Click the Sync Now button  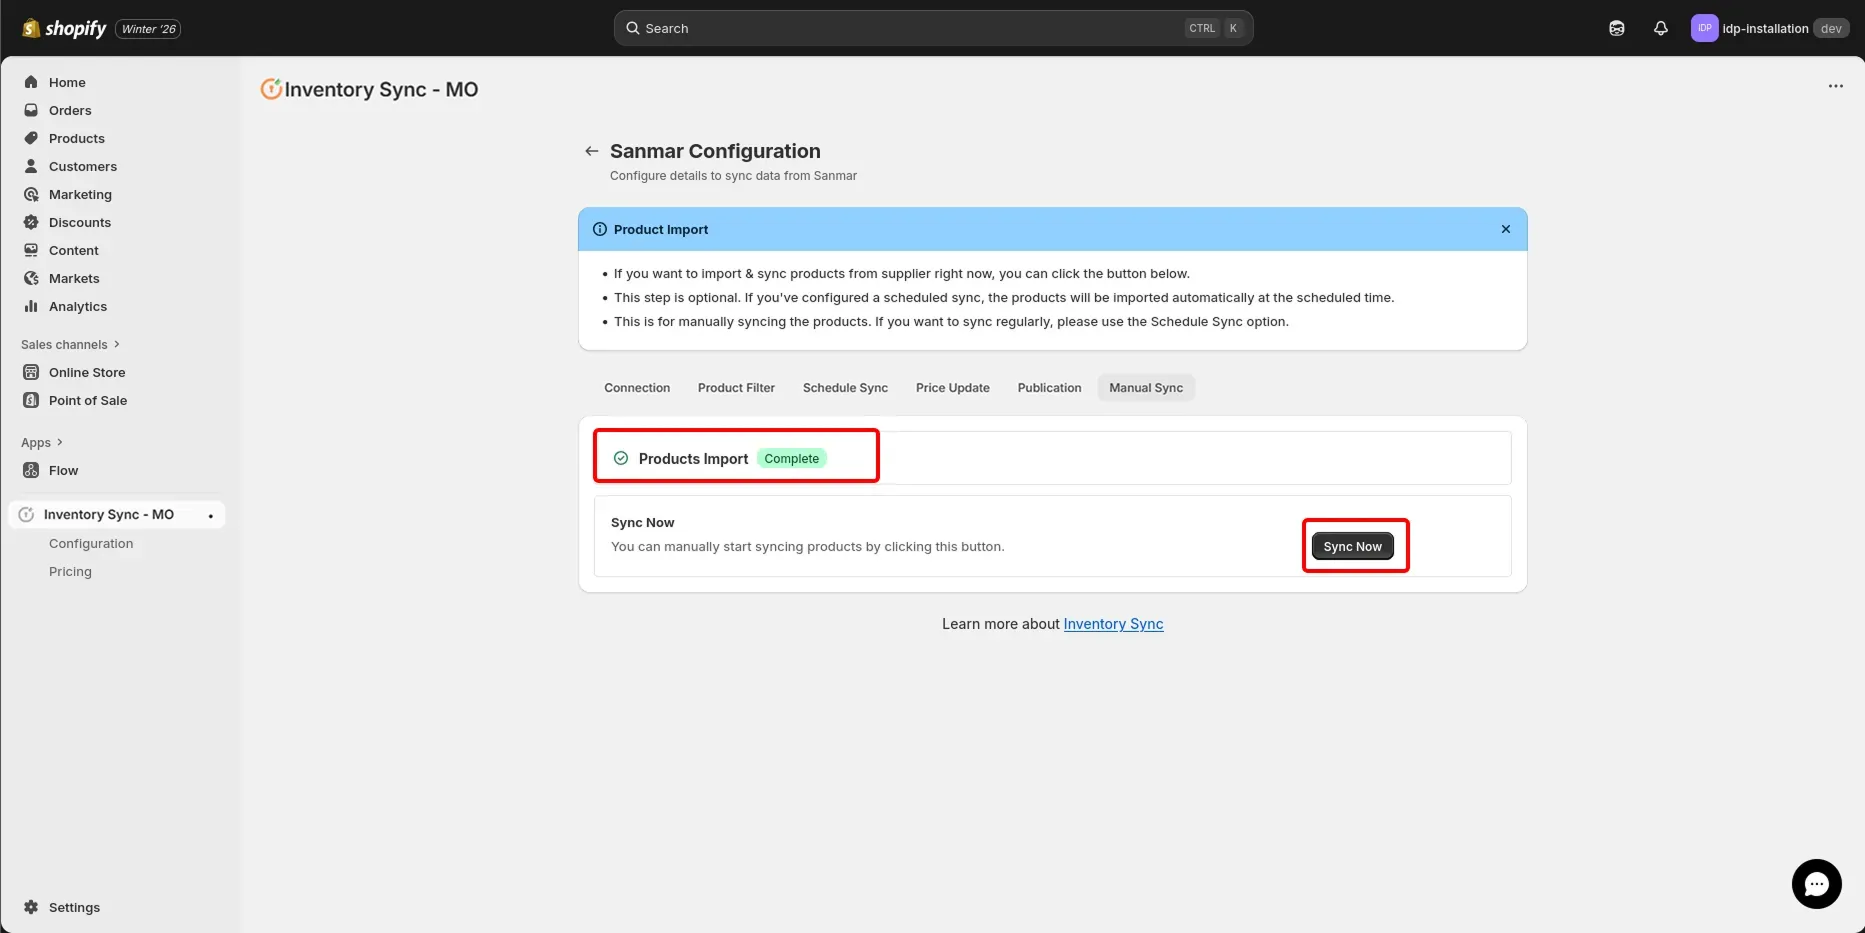1352,546
